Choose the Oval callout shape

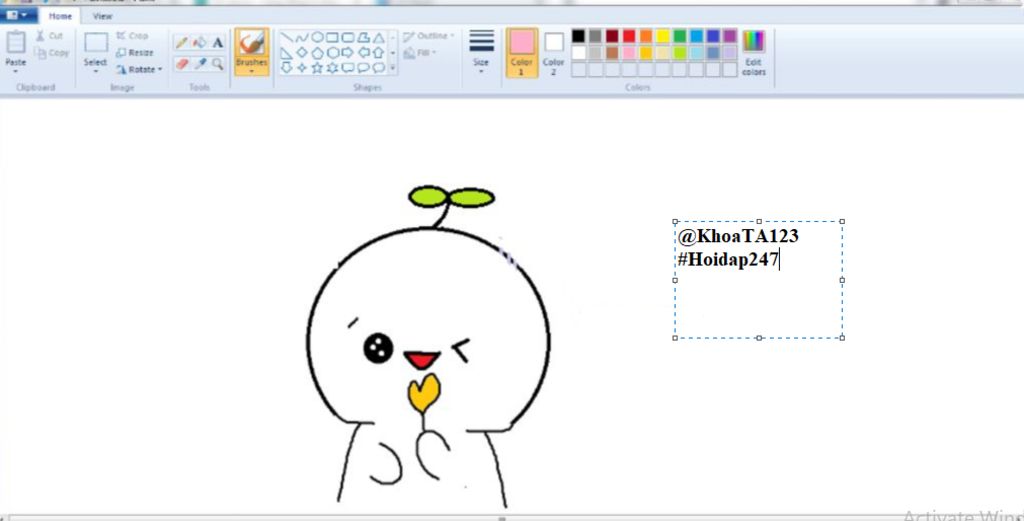(363, 67)
